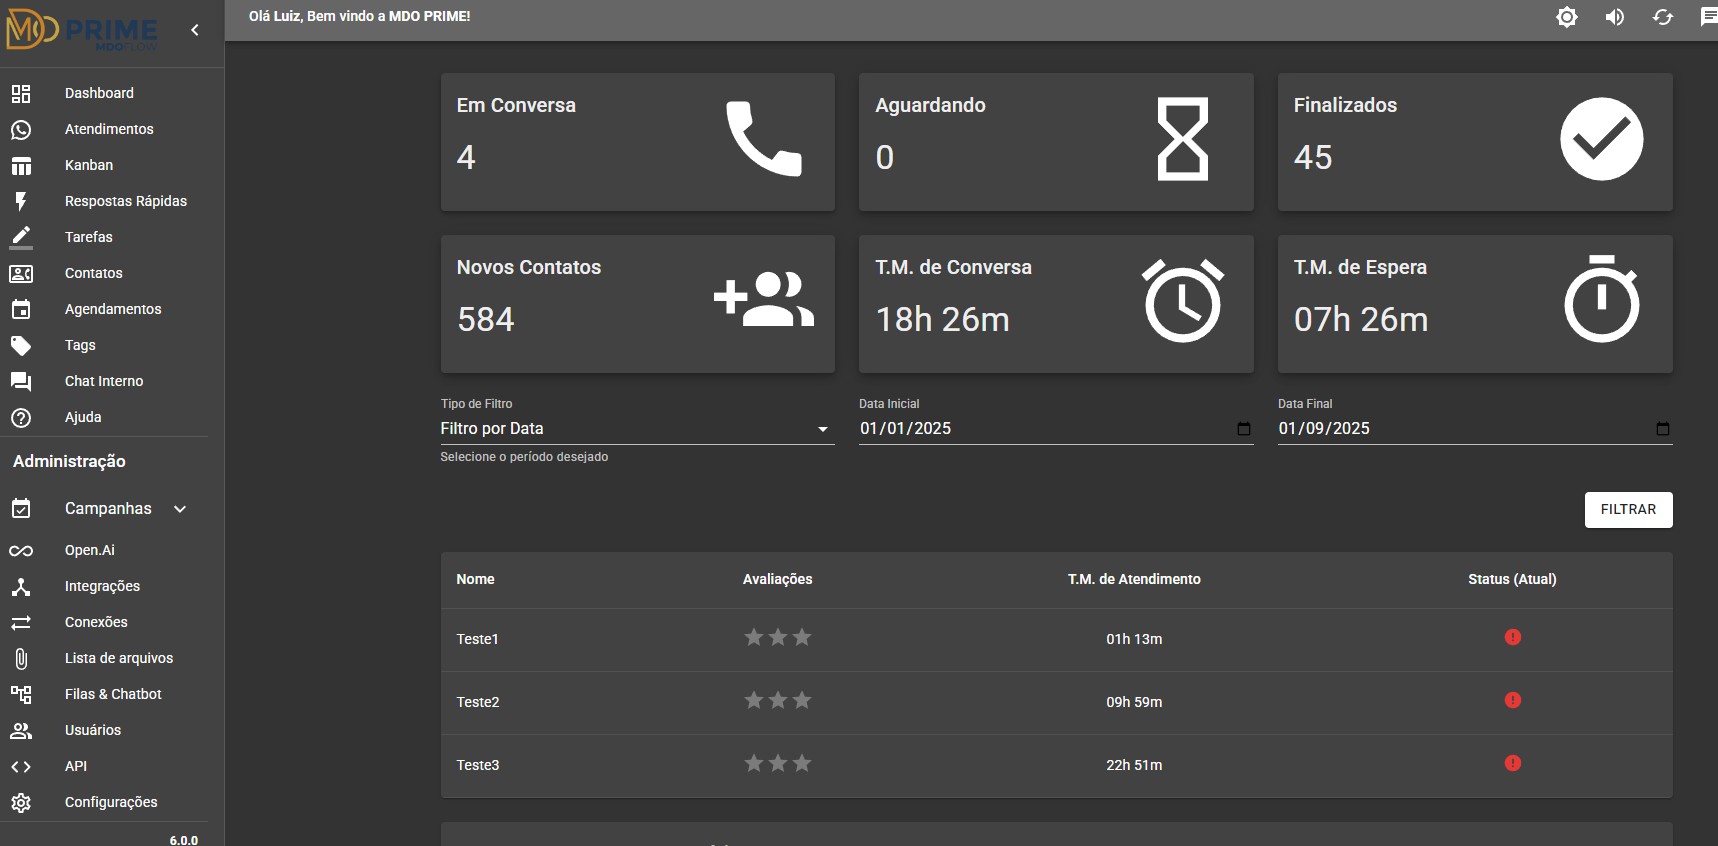1718x846 pixels.
Task: Click the Aguardando hourglass card
Action: click(x=1056, y=142)
